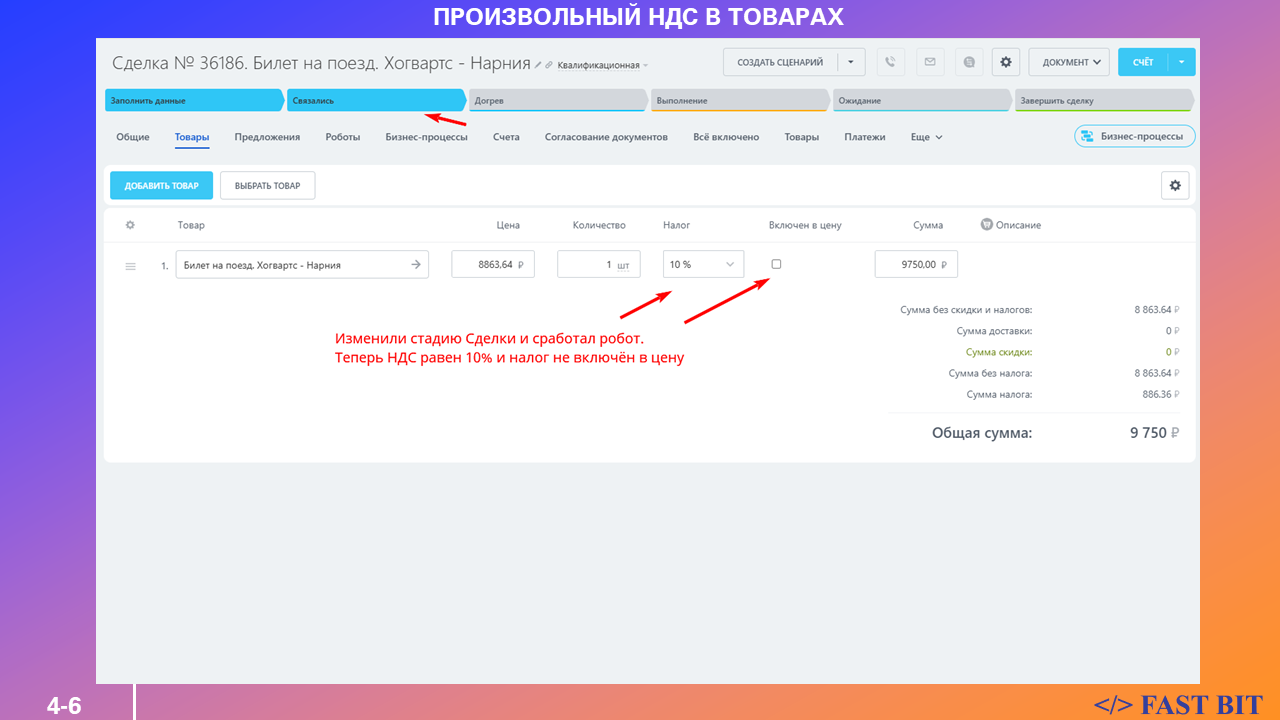Open the Налог 10 % dropdown
This screenshot has width=1280, height=720.
tap(703, 265)
